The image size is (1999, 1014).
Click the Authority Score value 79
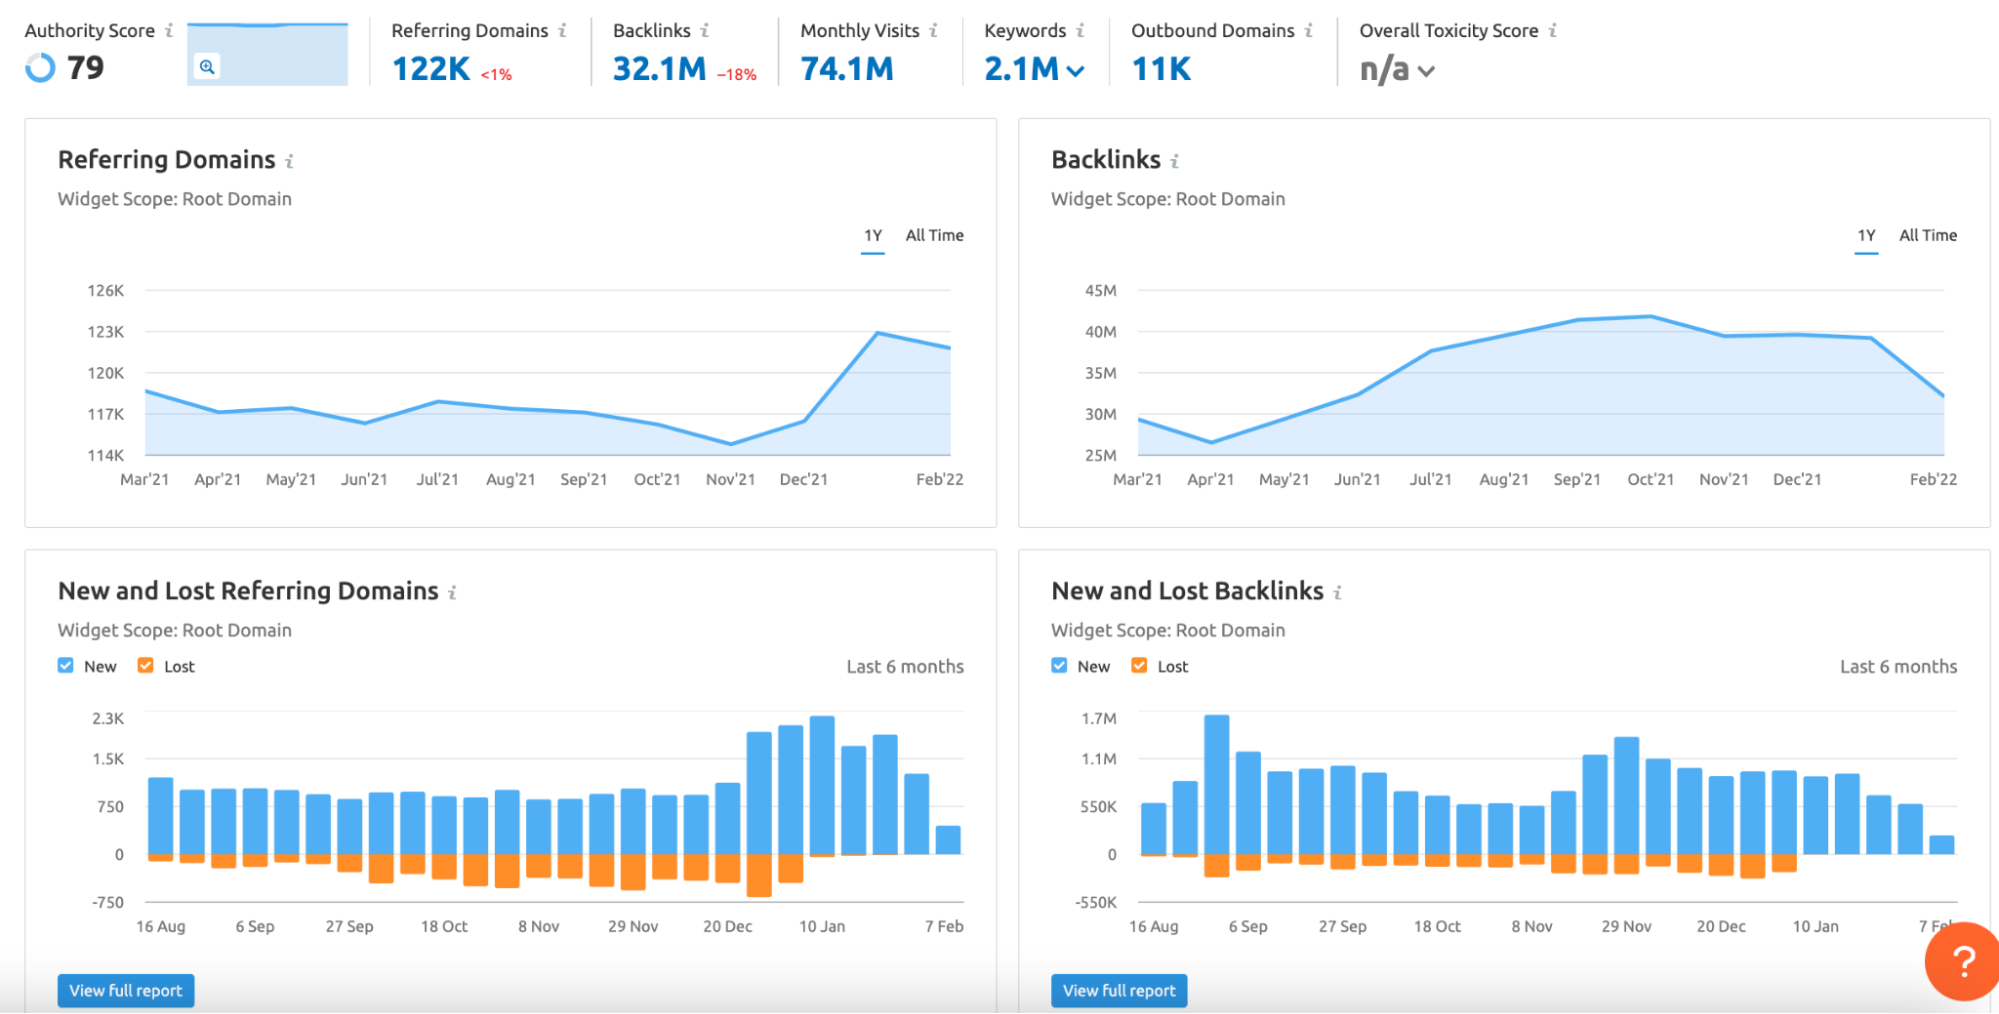click(85, 68)
